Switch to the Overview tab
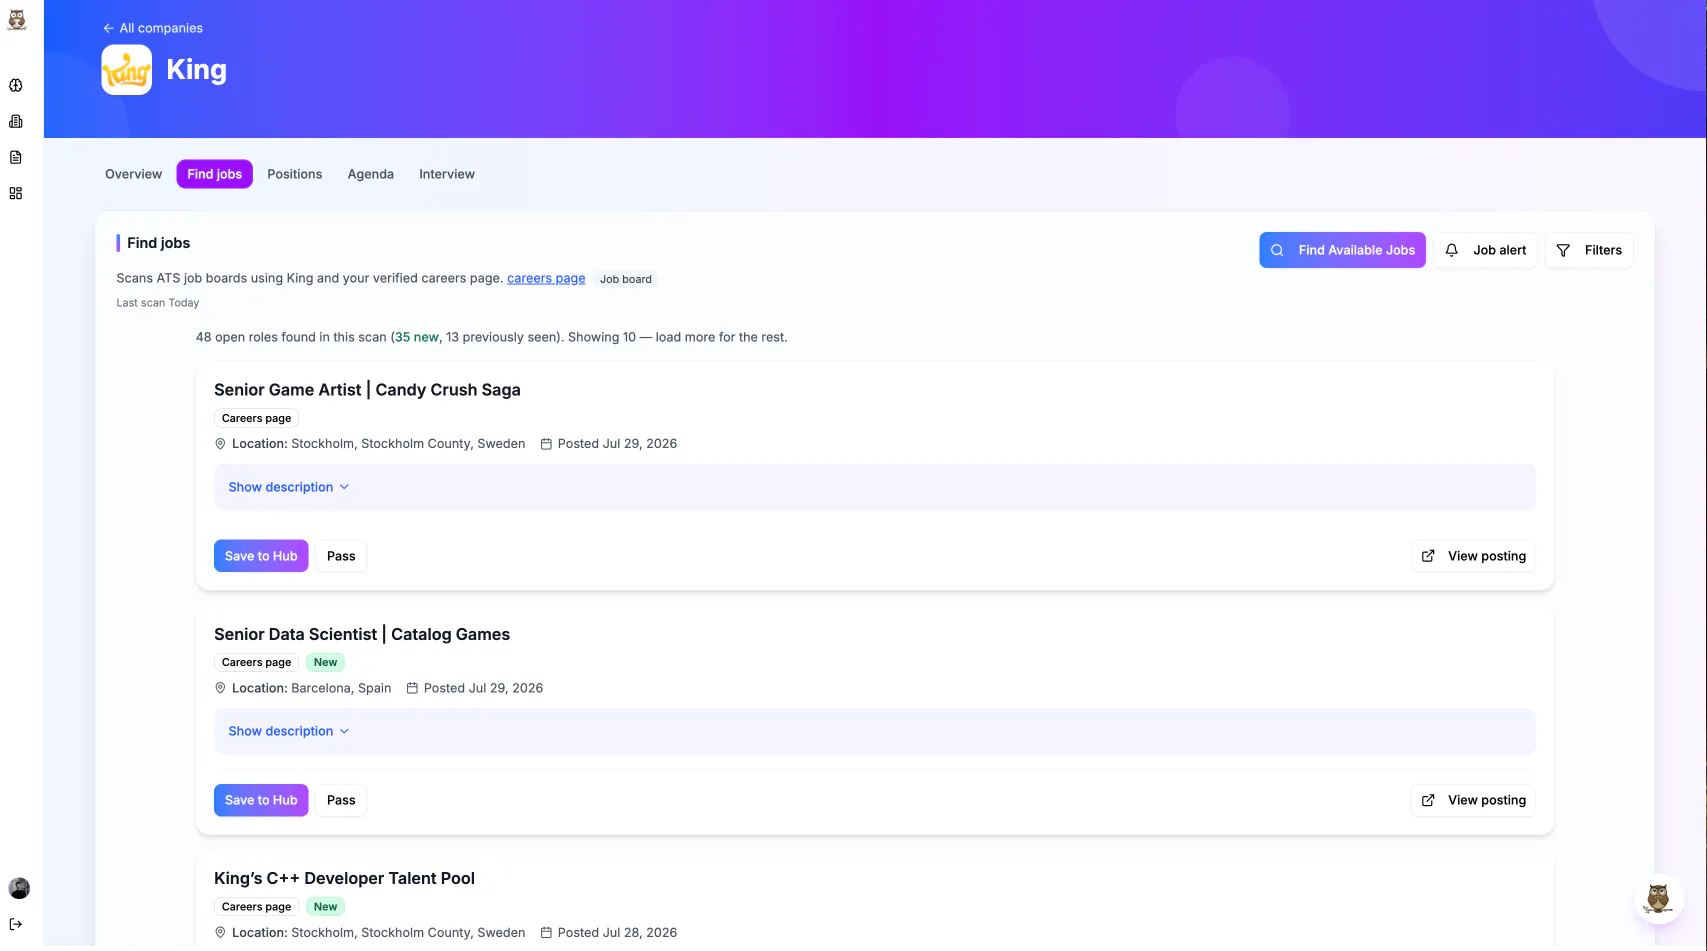Image resolution: width=1707 pixels, height=951 pixels. click(133, 174)
